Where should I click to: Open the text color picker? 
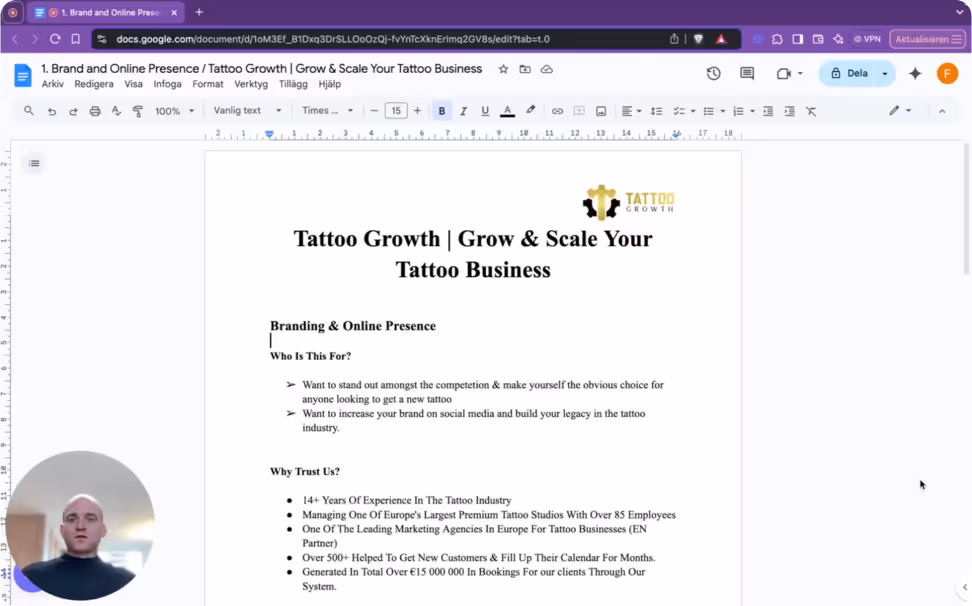click(x=507, y=112)
